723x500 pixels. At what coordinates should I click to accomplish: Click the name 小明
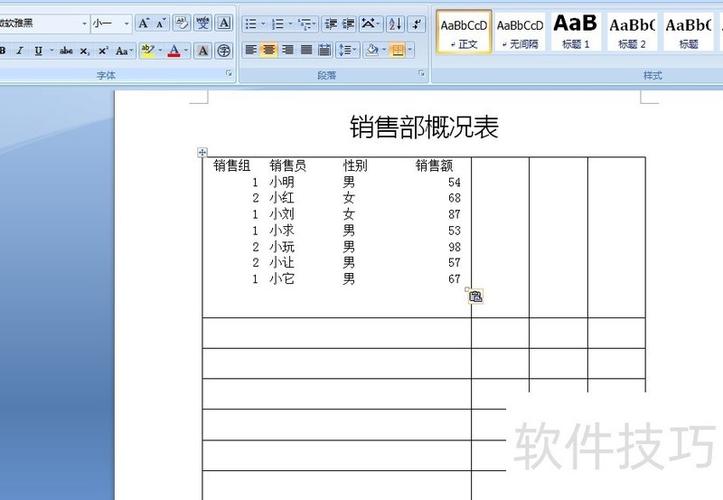point(282,182)
